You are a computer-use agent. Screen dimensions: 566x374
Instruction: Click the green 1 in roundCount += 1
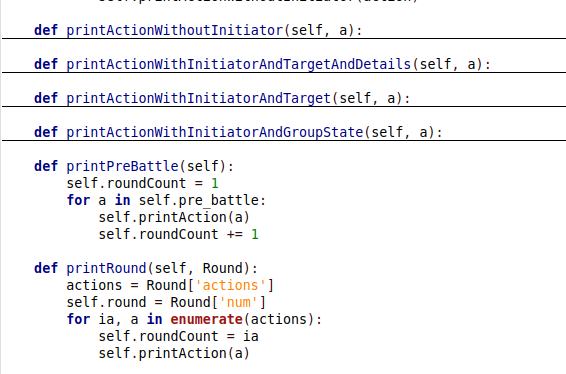click(x=255, y=234)
